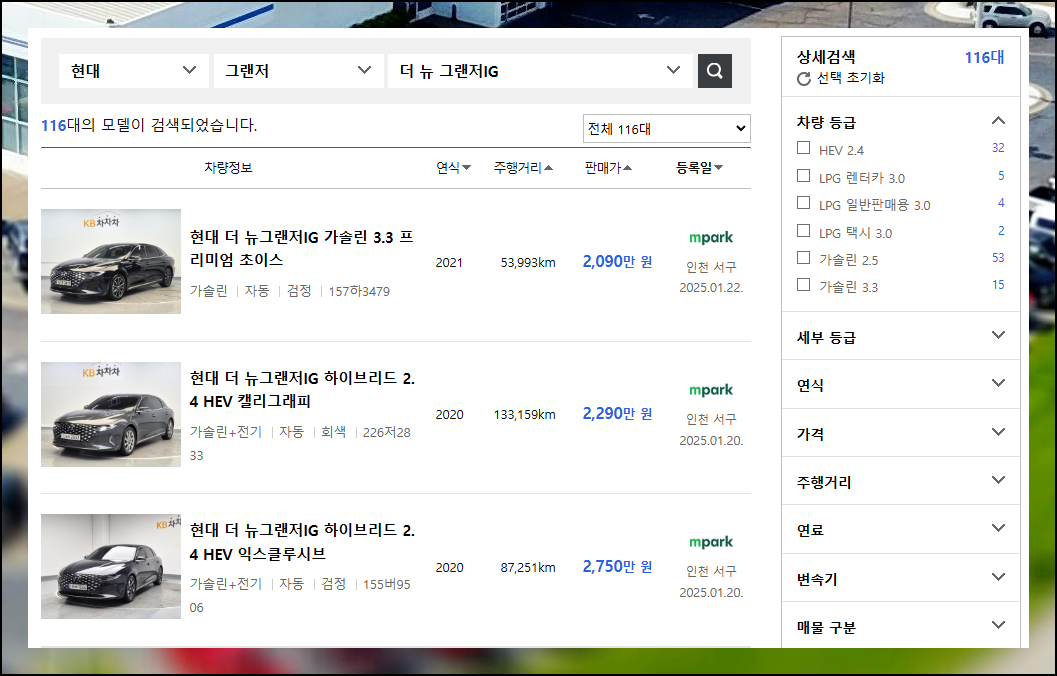Open the gray Grandeur thumbnail for 226저2833

(111, 414)
